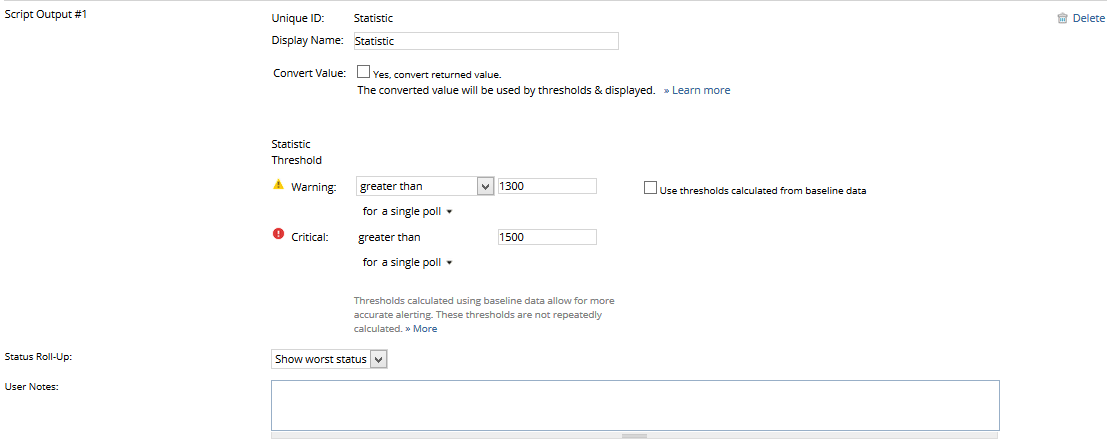
Task: Click inside the User Notes text area
Action: (x=635, y=404)
